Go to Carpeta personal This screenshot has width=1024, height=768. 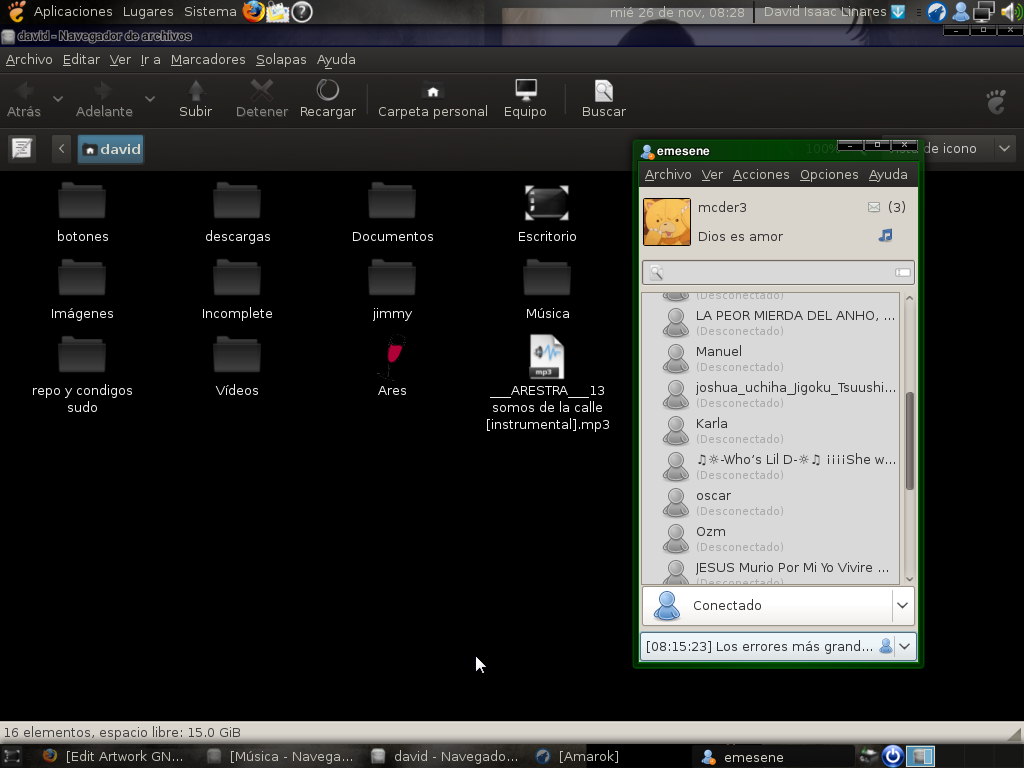[x=433, y=99]
